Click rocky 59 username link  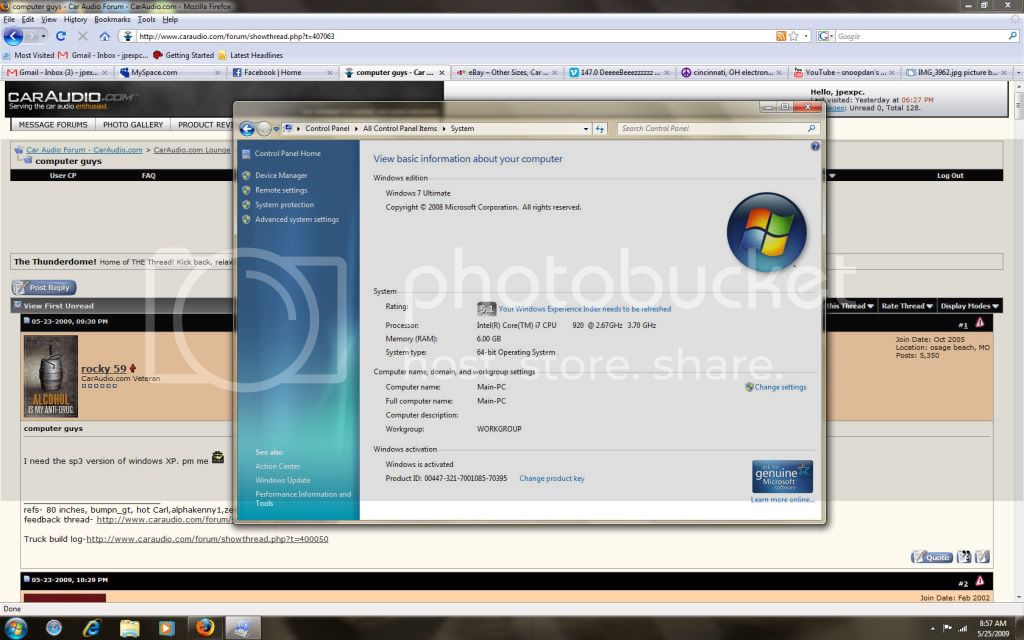coord(103,369)
